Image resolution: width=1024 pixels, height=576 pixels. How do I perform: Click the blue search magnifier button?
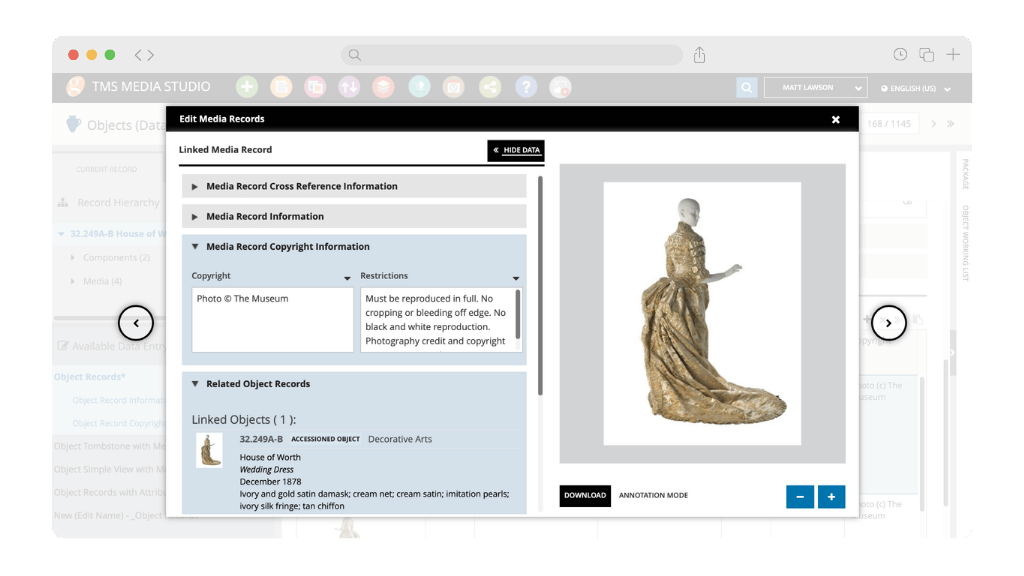746,88
